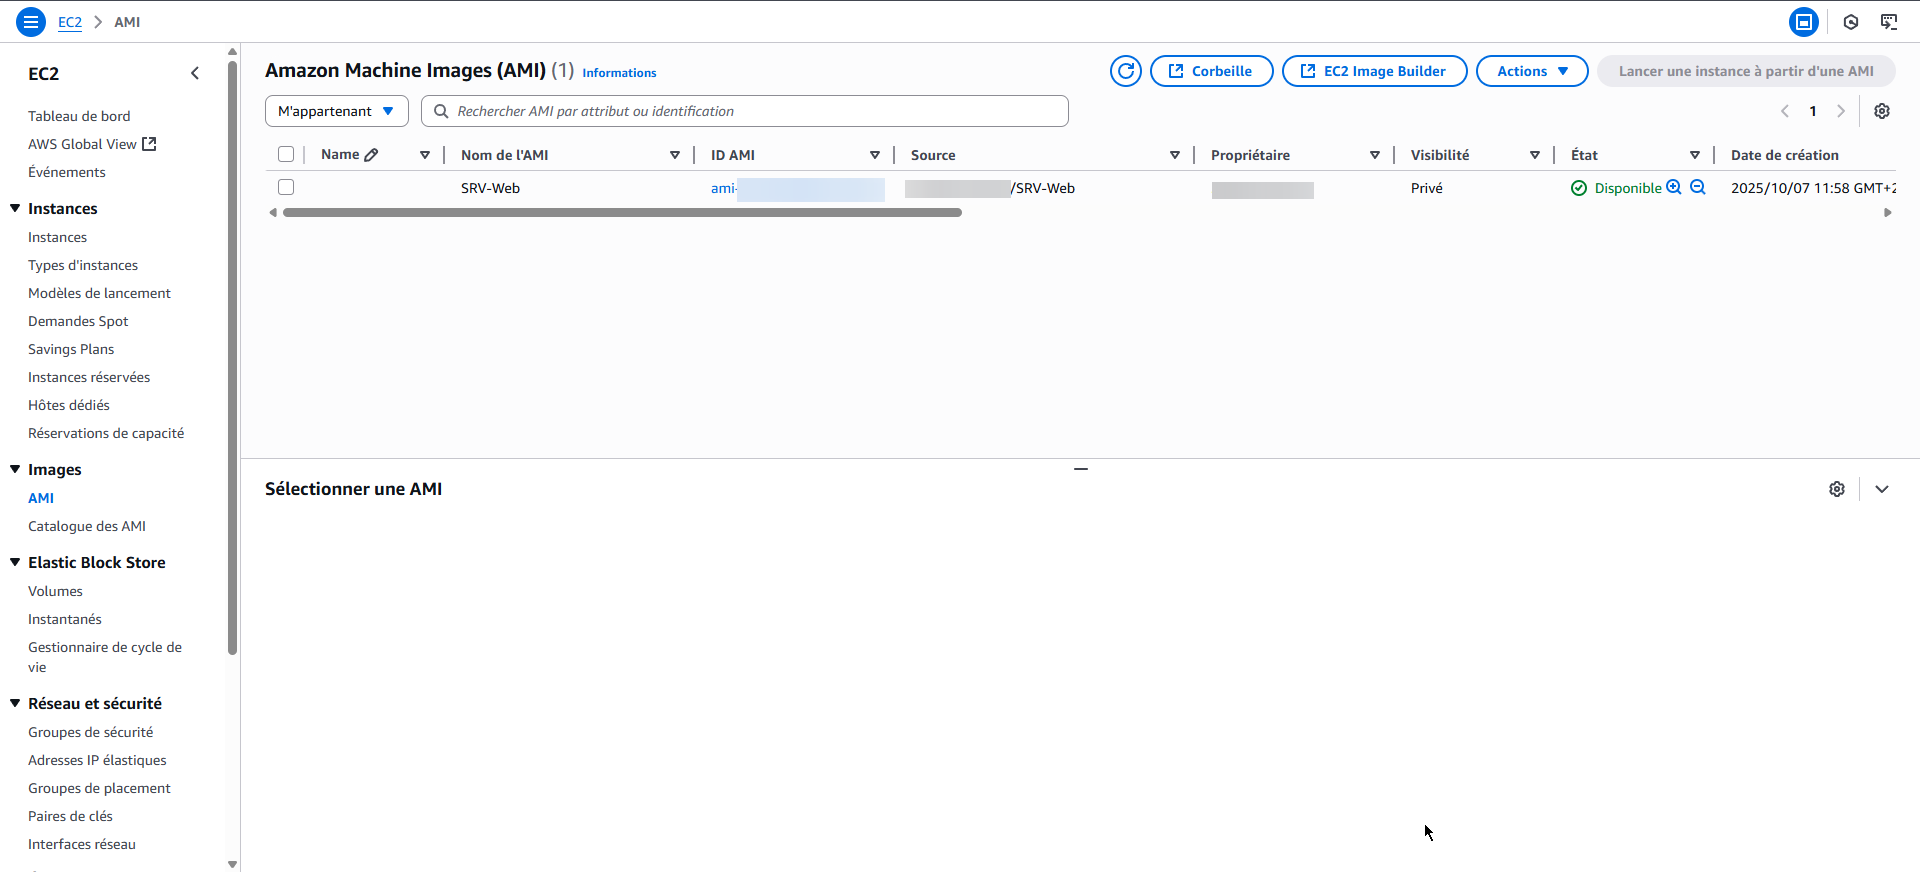
Task: Open the Informations link
Action: point(619,73)
